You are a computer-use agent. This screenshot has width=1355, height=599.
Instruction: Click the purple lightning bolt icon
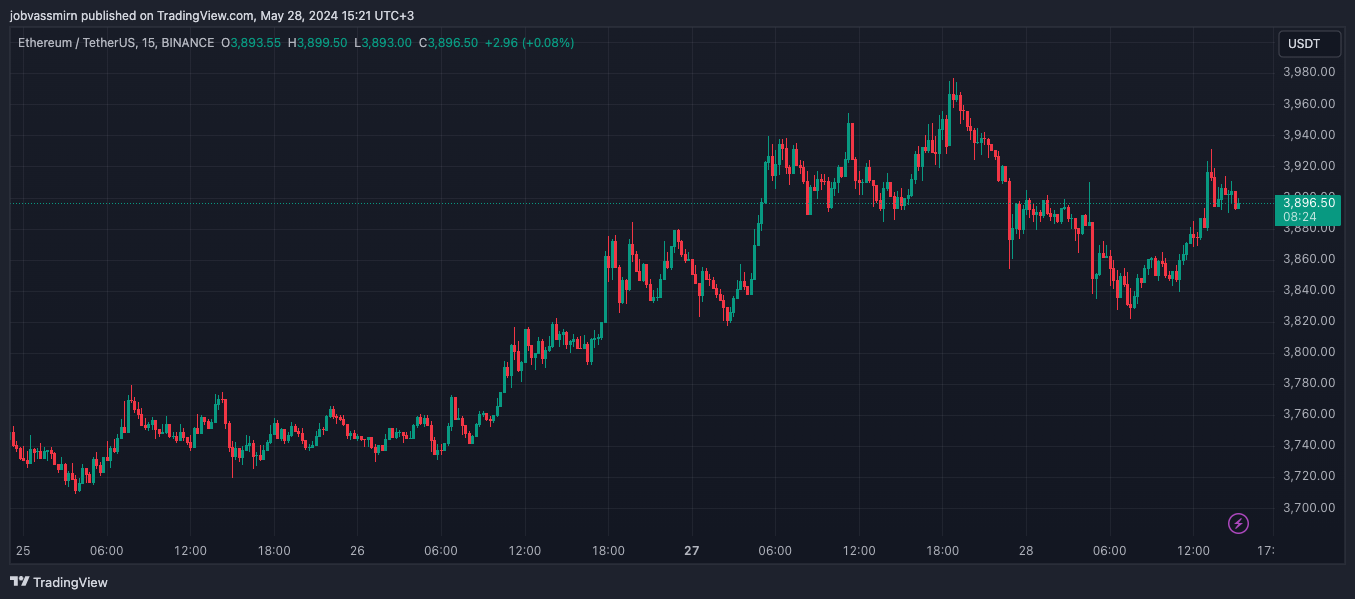1238,523
